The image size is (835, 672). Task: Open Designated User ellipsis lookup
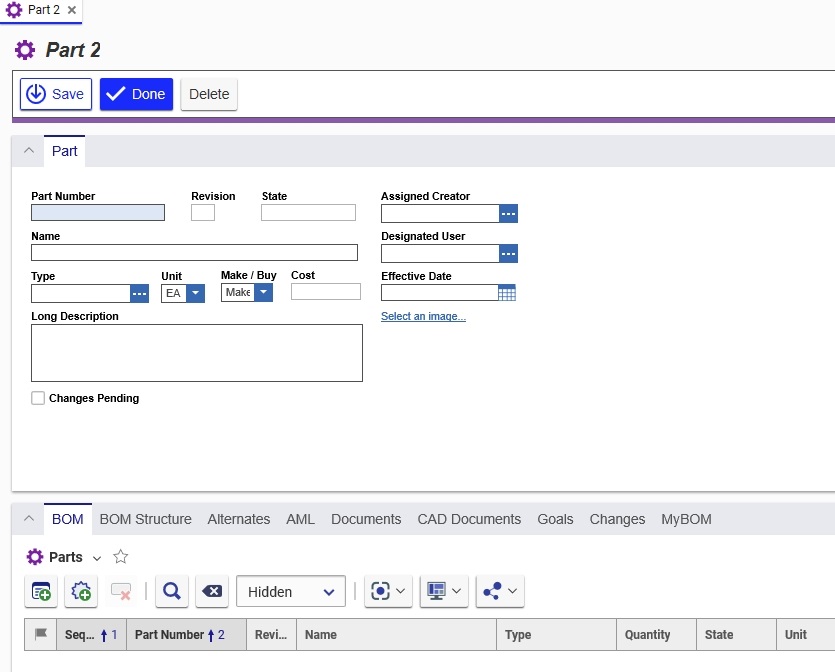pyautogui.click(x=509, y=253)
